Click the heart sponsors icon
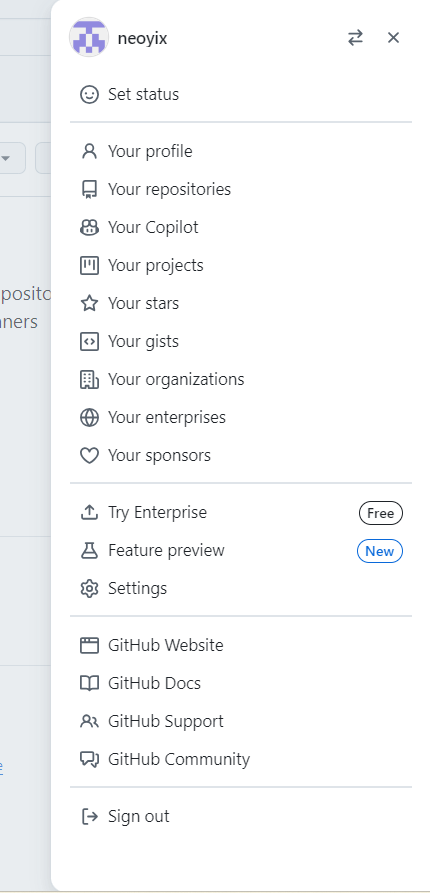The image size is (430, 893). click(89, 456)
